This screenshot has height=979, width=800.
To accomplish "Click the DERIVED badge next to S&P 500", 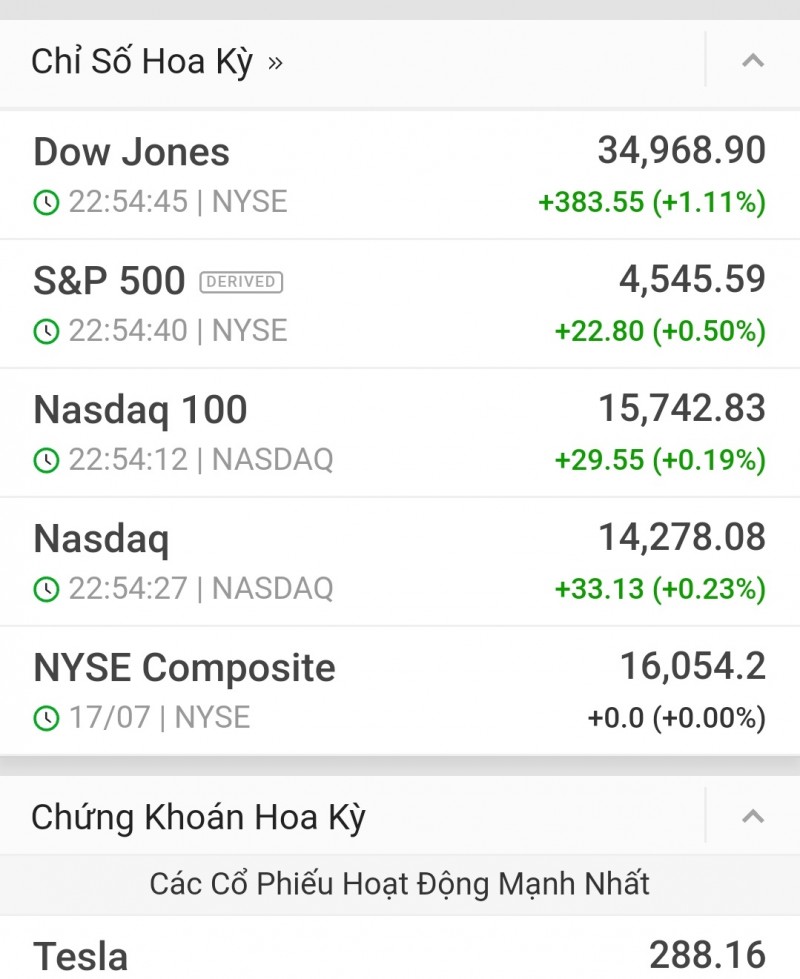I will coord(241,283).
